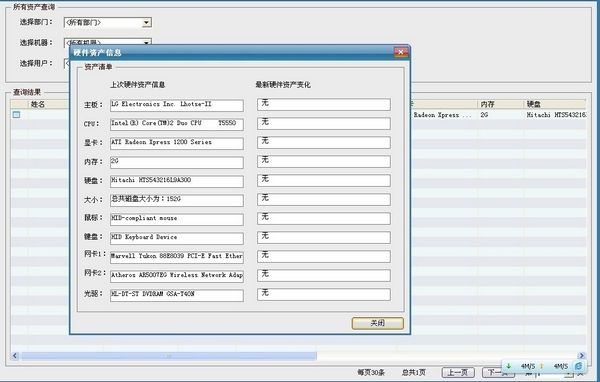
Task: Click the CPU field showing Intel Core2 Duo
Action: (x=177, y=124)
